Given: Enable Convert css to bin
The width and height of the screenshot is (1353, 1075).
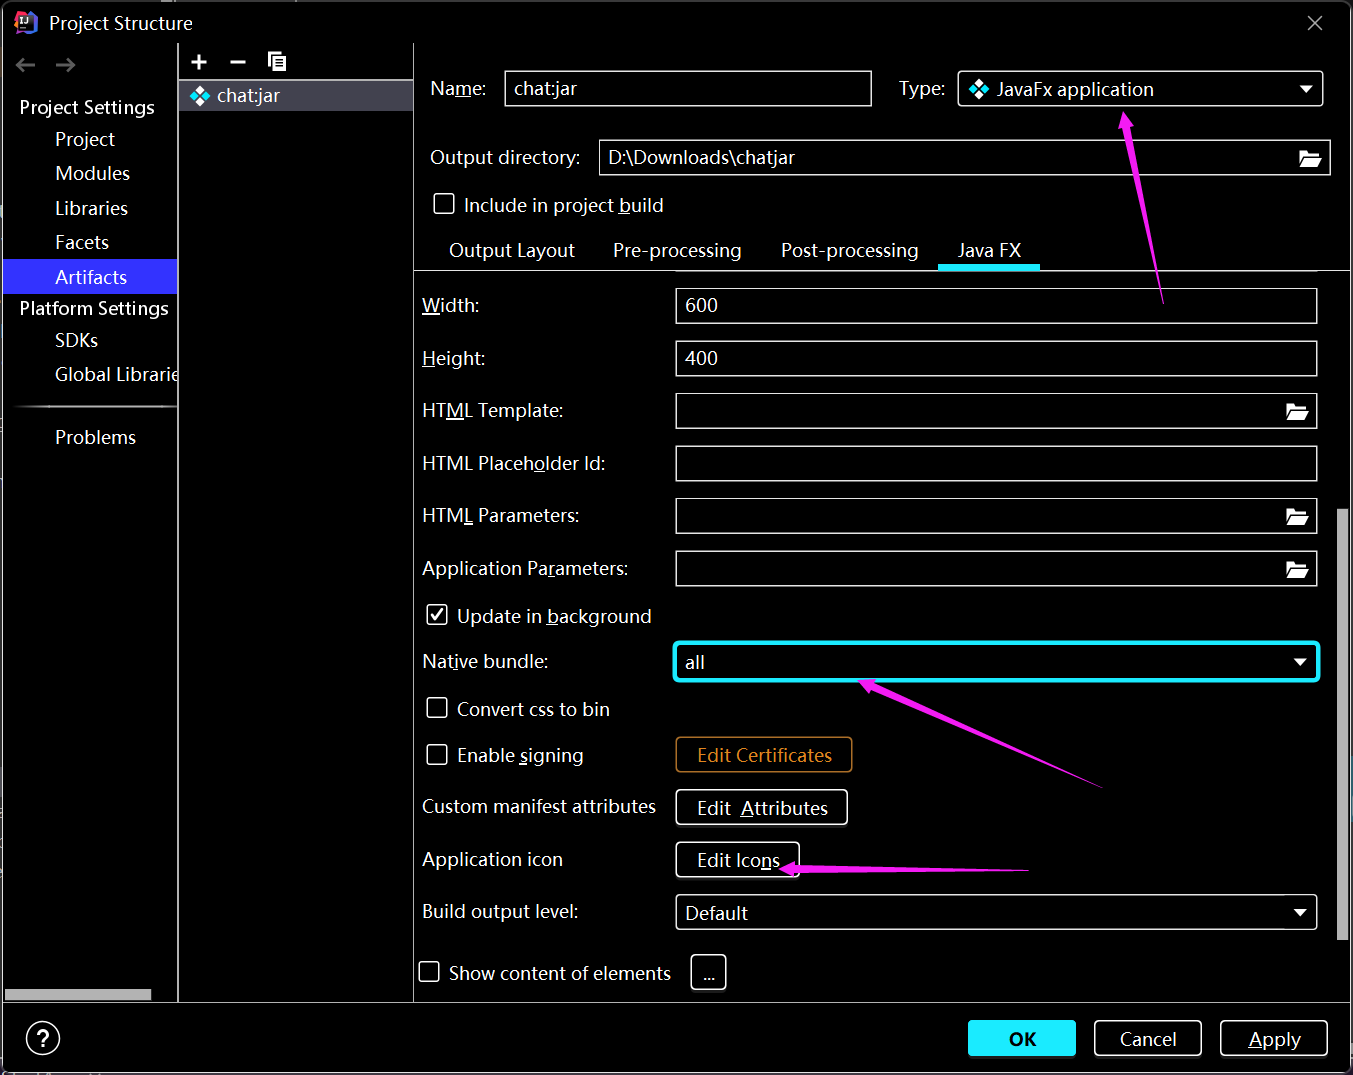Looking at the screenshot, I should [437, 708].
